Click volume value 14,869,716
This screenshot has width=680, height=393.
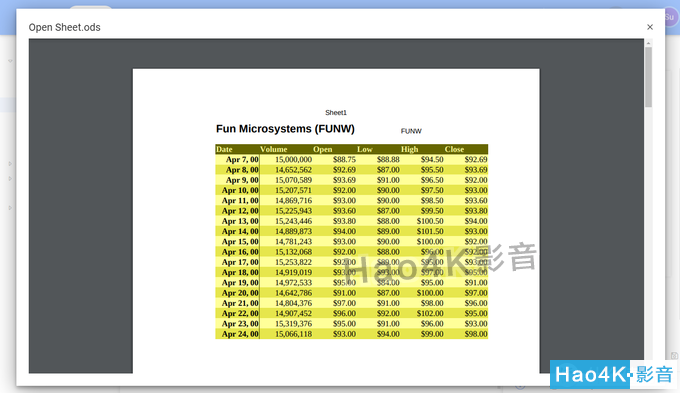tap(293, 201)
